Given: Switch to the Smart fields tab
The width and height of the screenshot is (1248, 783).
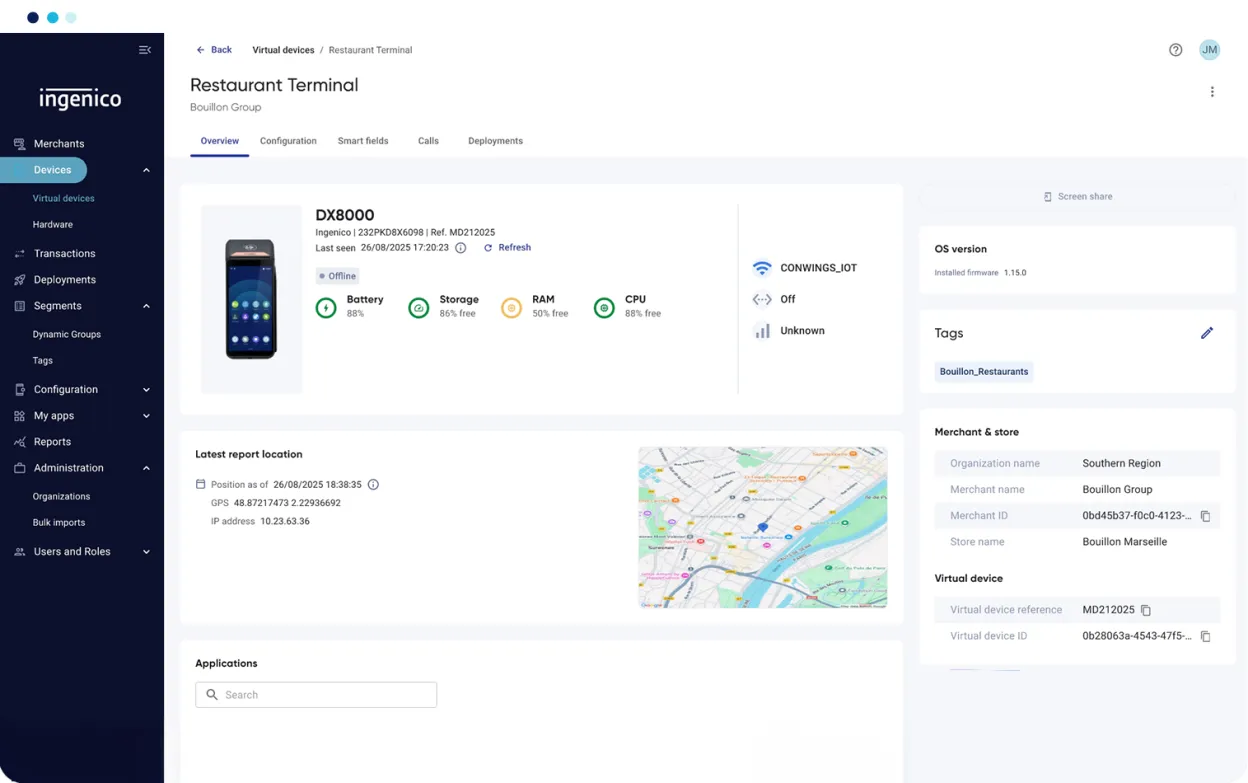Looking at the screenshot, I should coord(363,141).
